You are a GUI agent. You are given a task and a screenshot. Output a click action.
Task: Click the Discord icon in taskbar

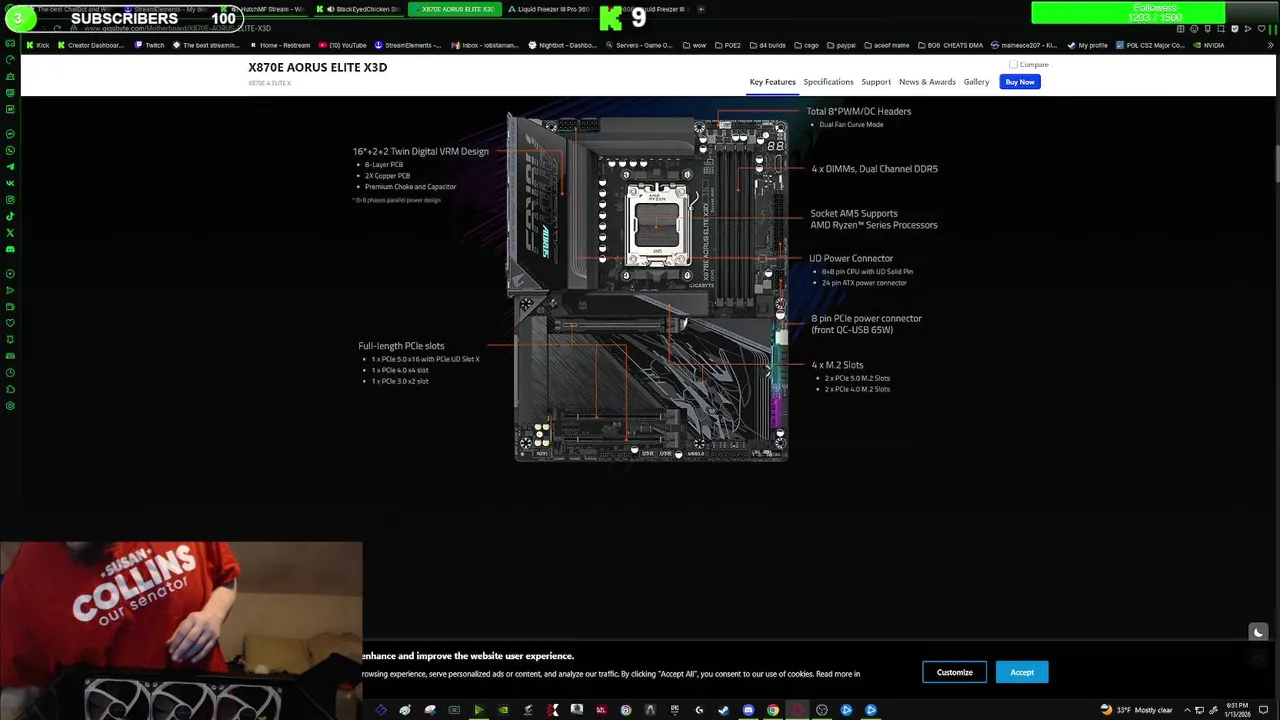point(748,710)
